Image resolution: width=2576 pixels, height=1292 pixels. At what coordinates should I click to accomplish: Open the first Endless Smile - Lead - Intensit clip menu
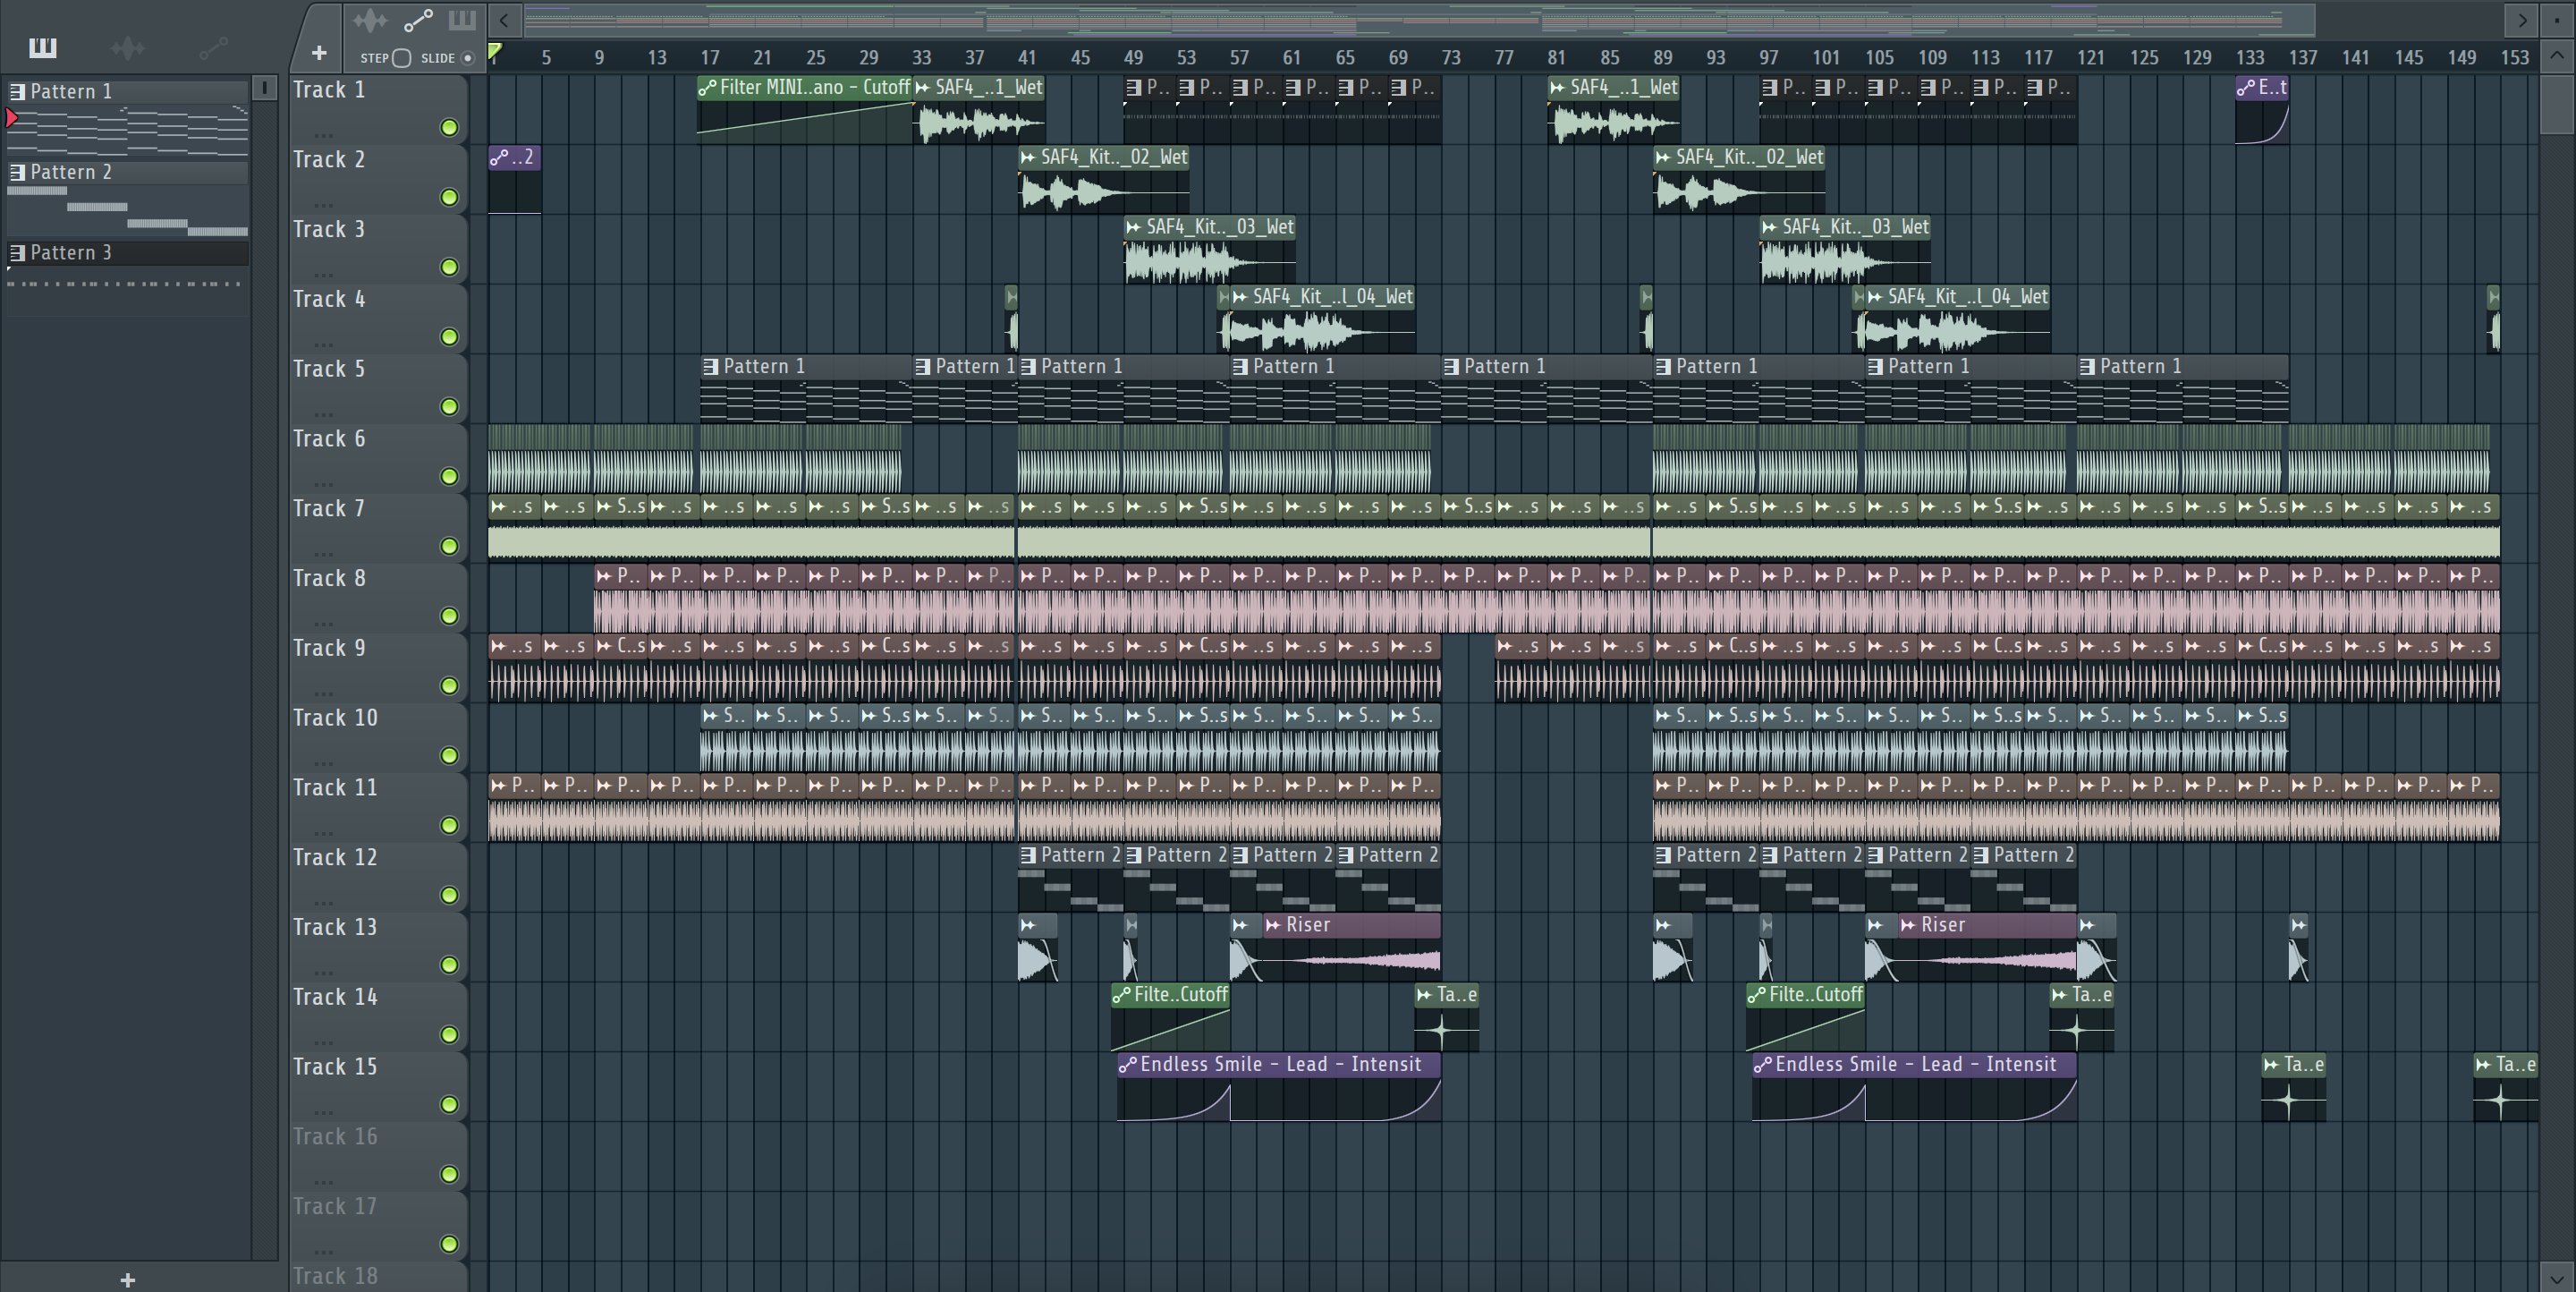1128,1065
